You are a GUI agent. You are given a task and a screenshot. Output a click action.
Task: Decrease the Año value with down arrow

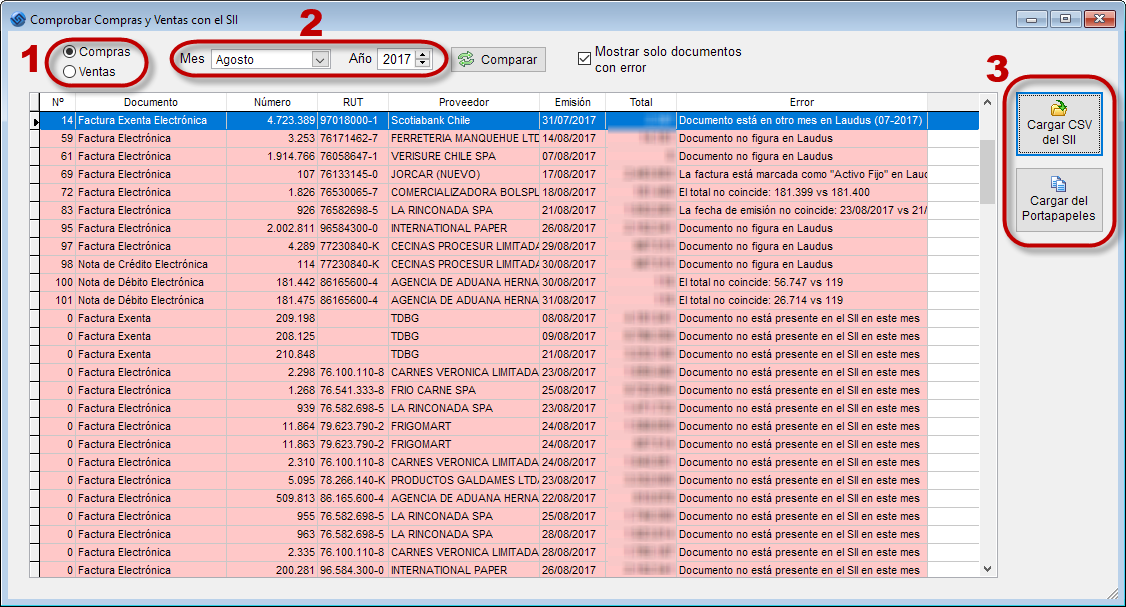(423, 64)
